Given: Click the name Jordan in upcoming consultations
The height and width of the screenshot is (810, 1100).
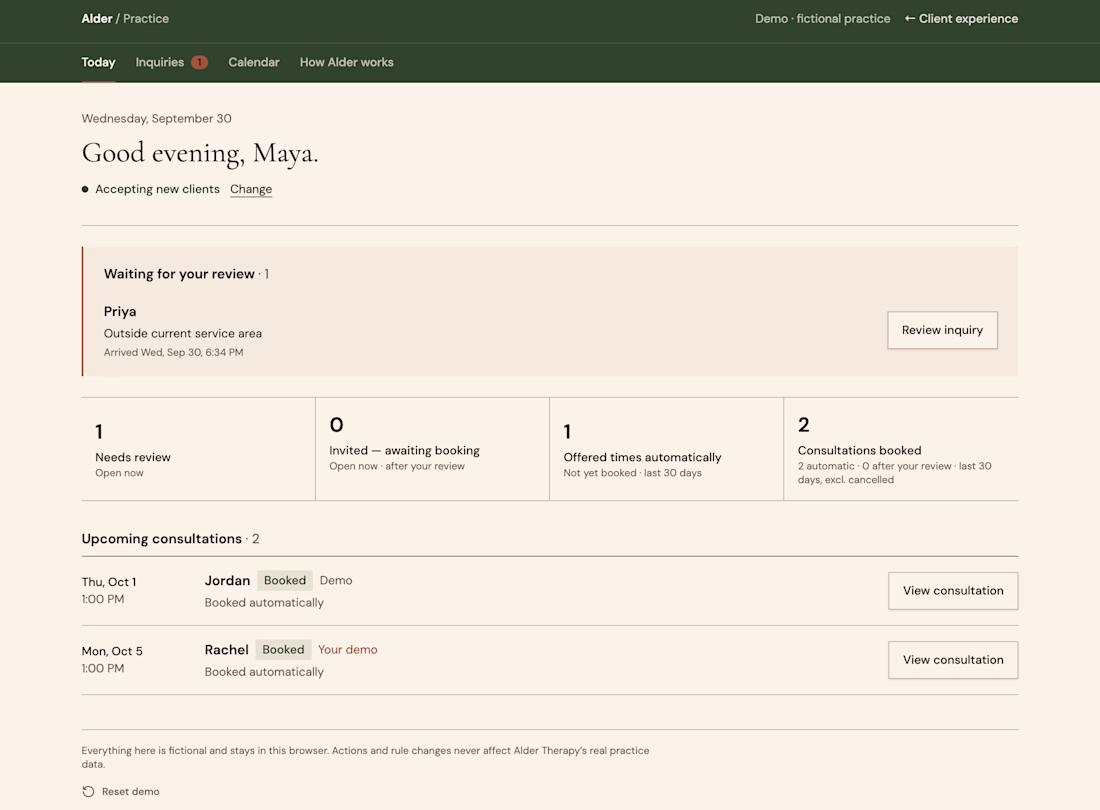Looking at the screenshot, I should pyautogui.click(x=227, y=581).
